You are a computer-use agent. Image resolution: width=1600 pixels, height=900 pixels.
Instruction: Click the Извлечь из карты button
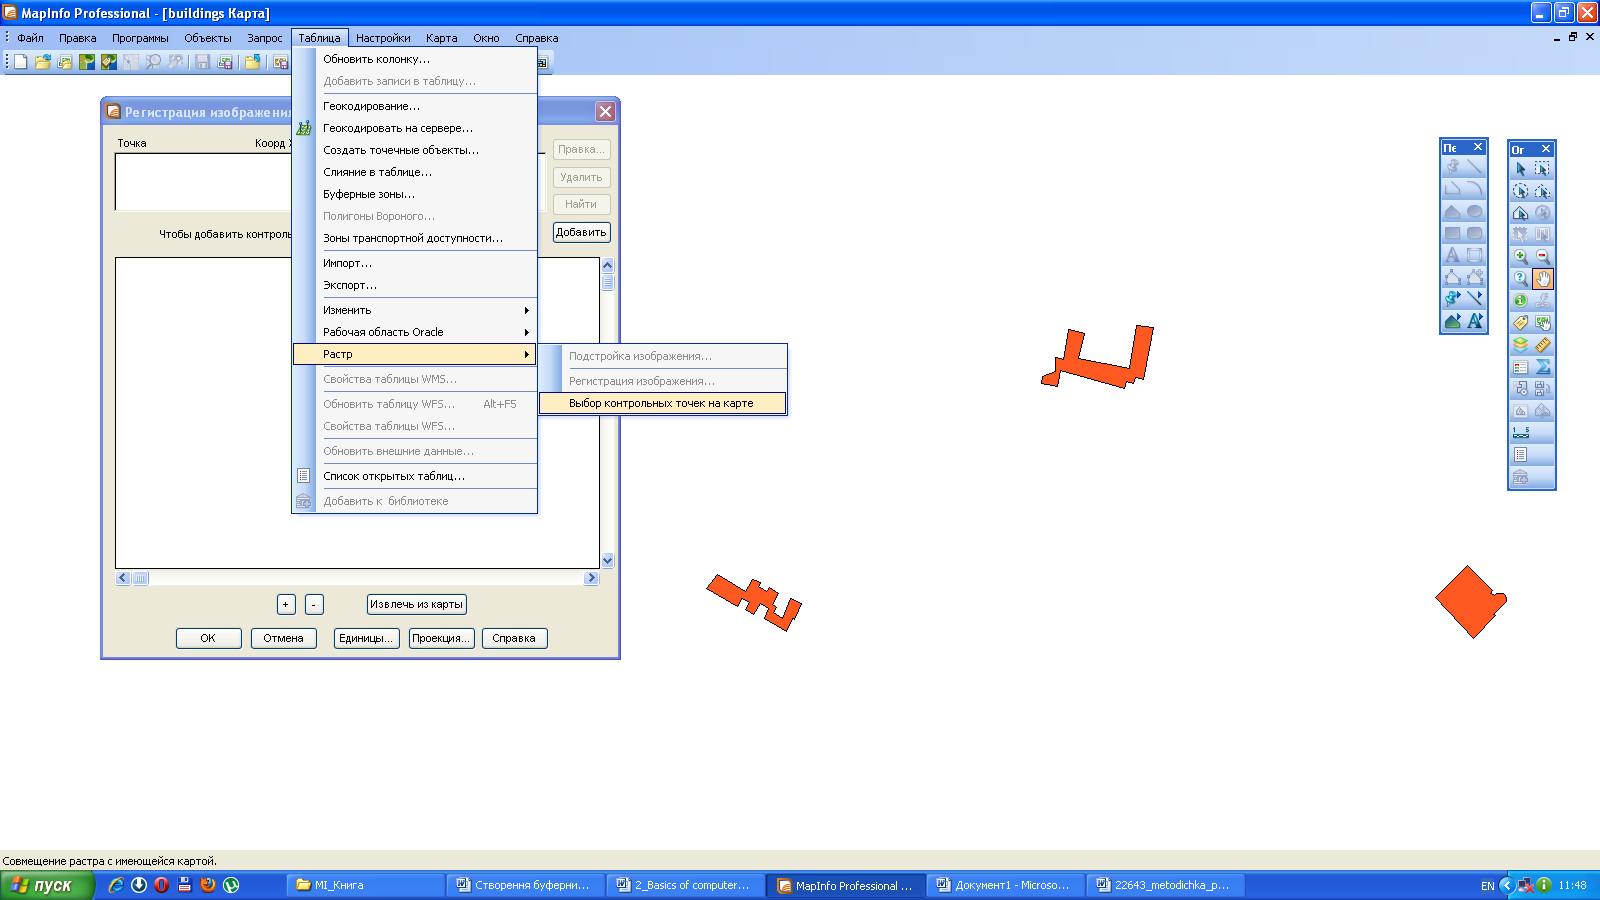pyautogui.click(x=416, y=604)
